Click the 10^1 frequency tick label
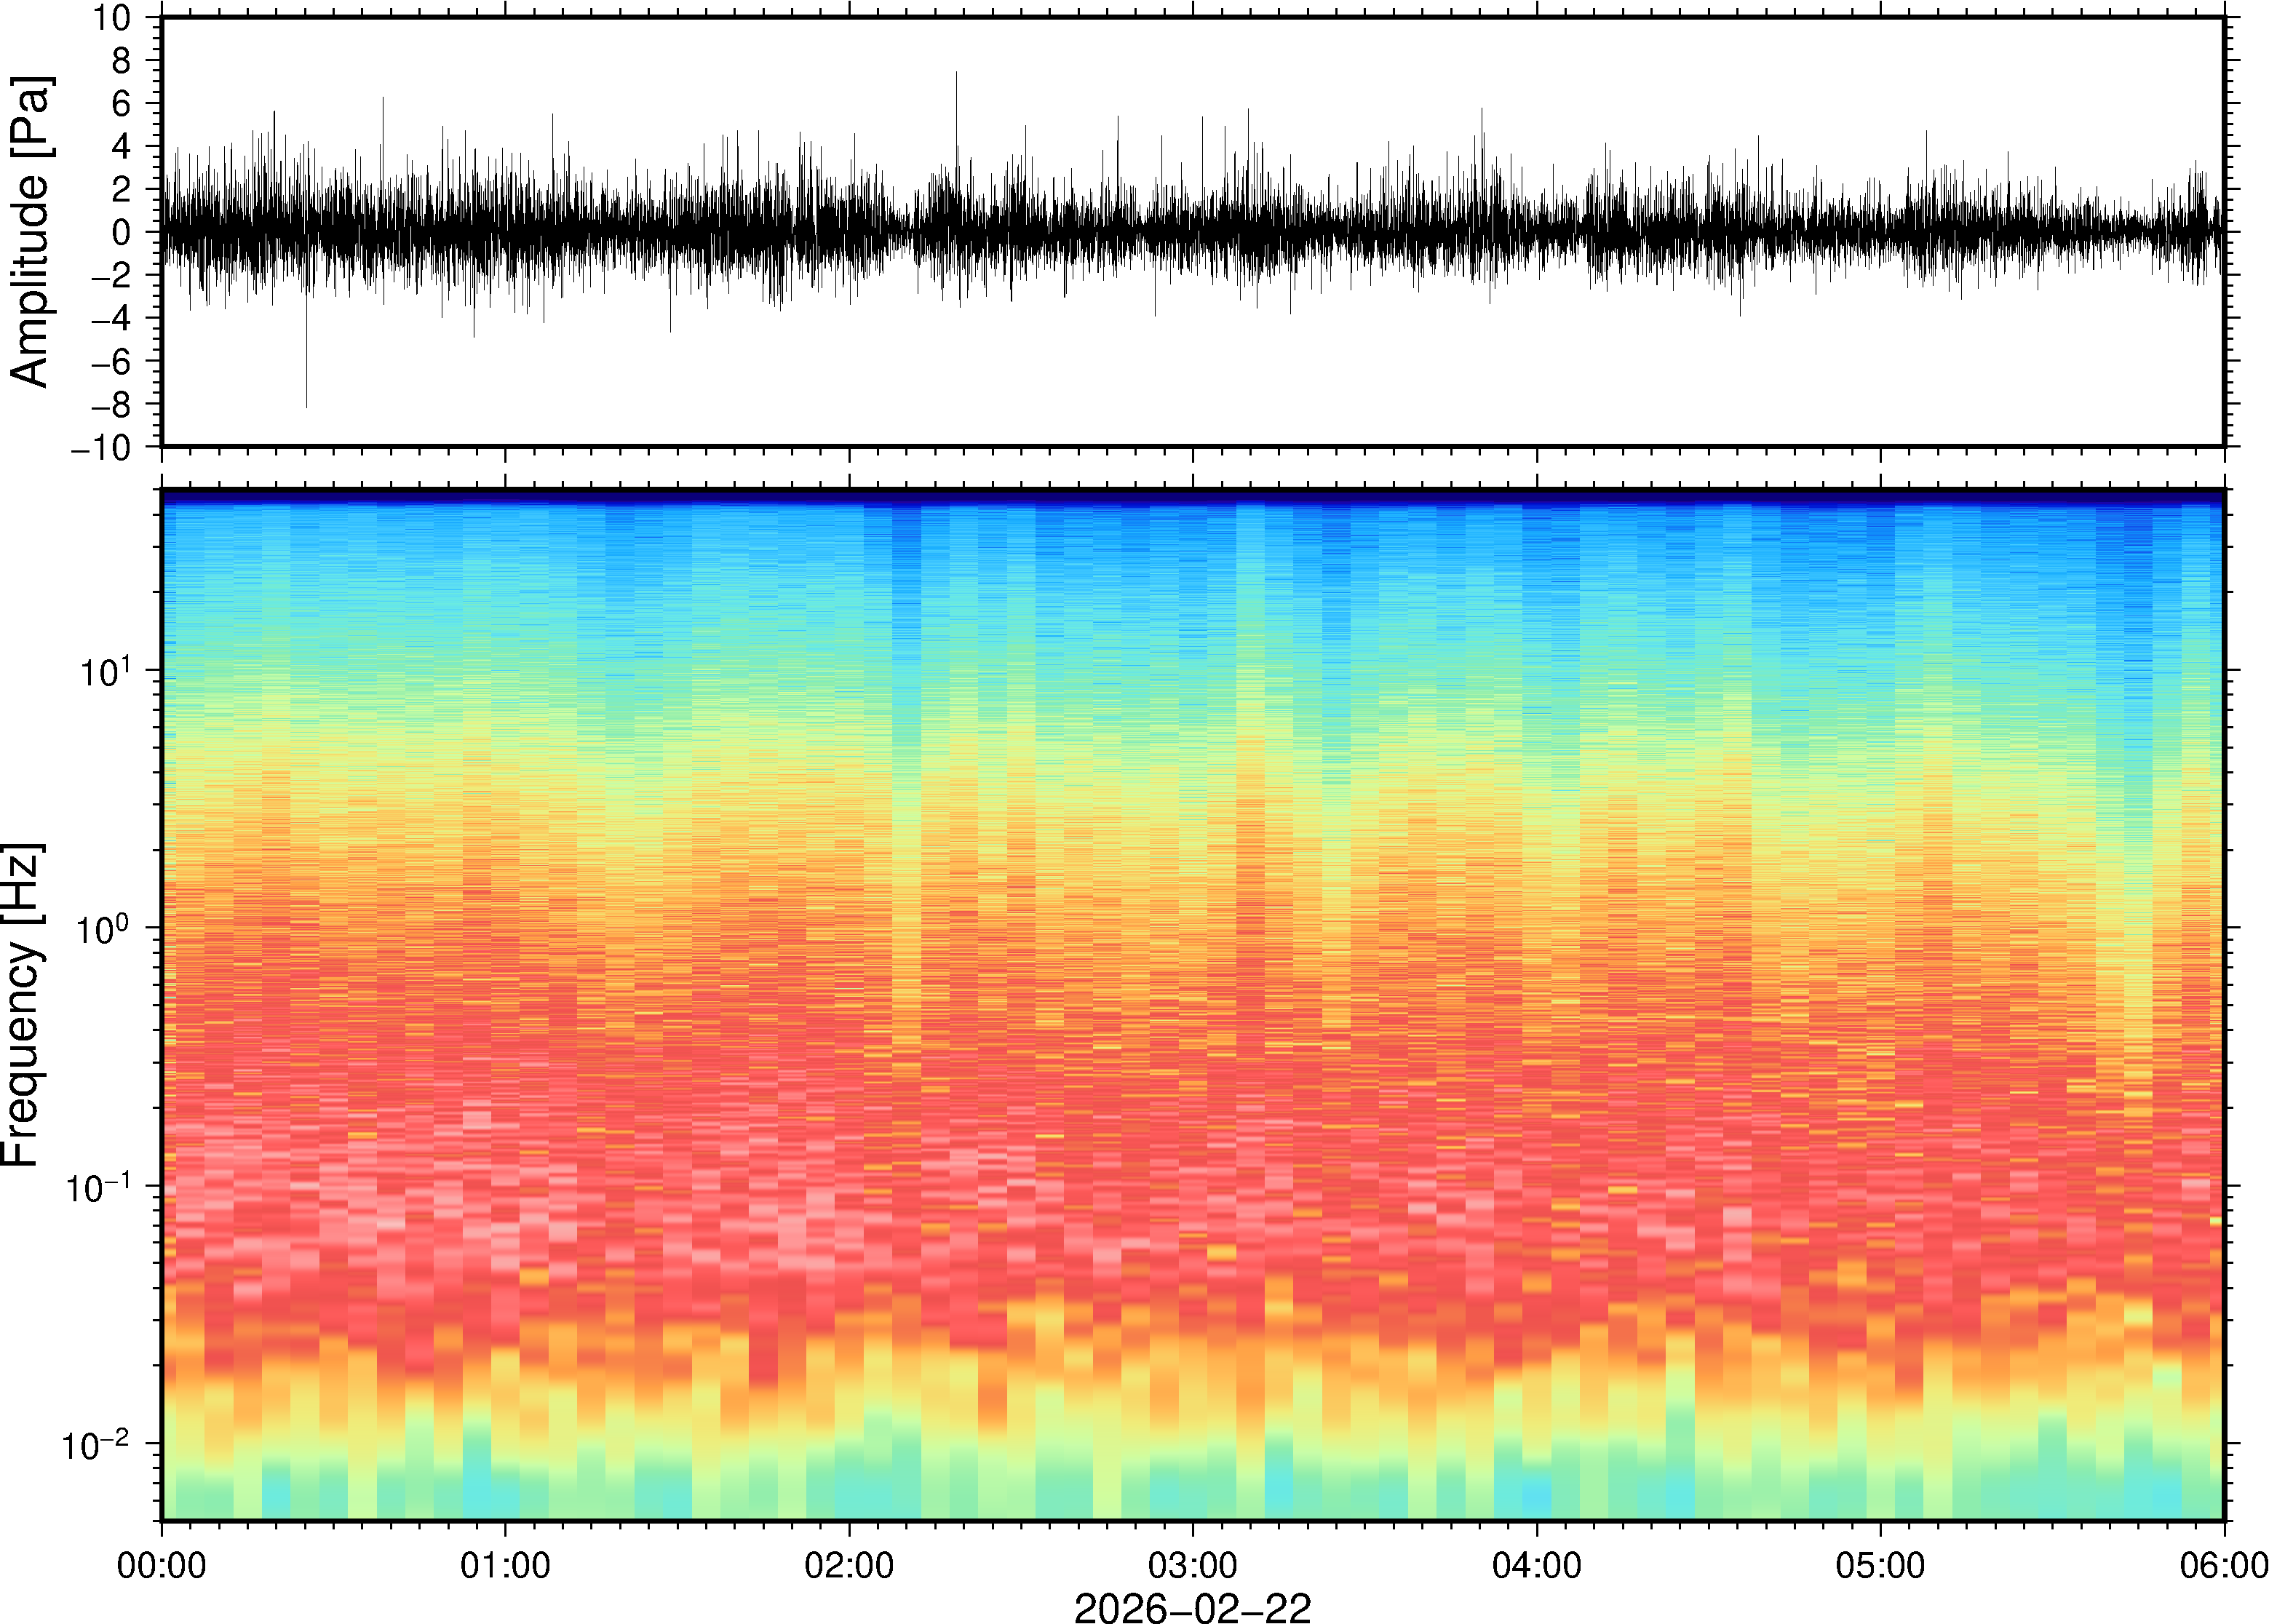Viewport: 2269px width, 1624px height. tap(103, 672)
